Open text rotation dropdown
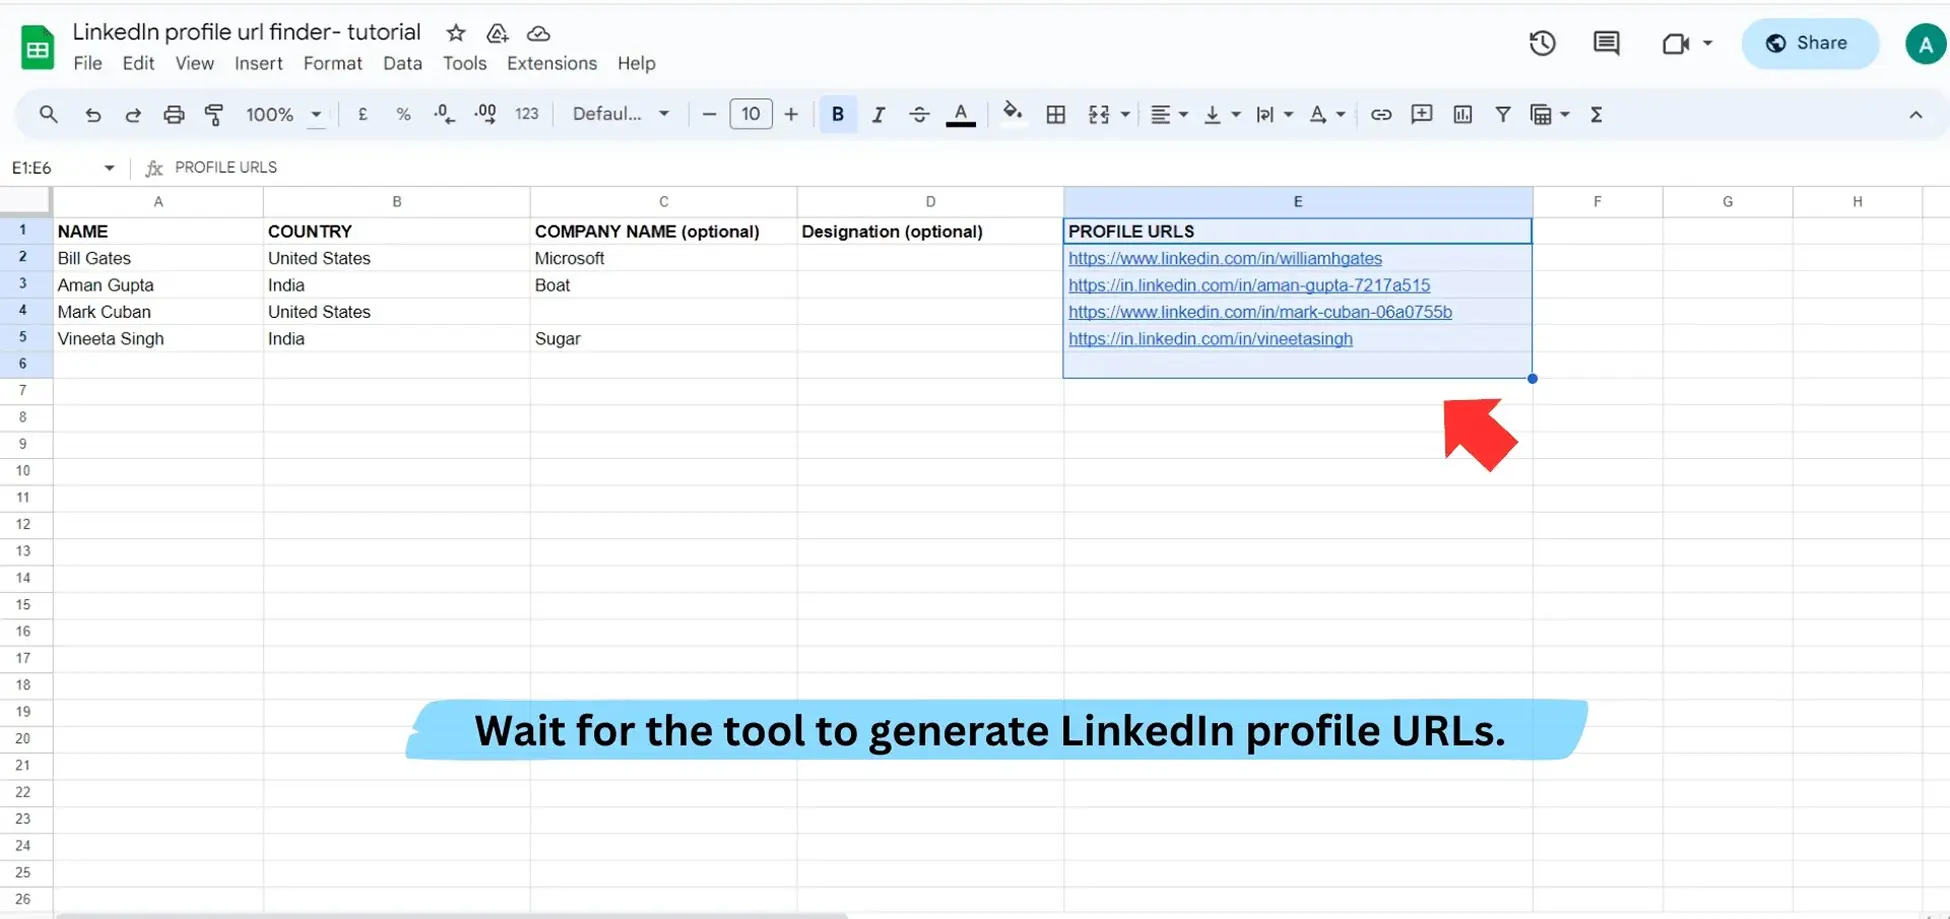This screenshot has width=1950, height=919. [1327, 114]
